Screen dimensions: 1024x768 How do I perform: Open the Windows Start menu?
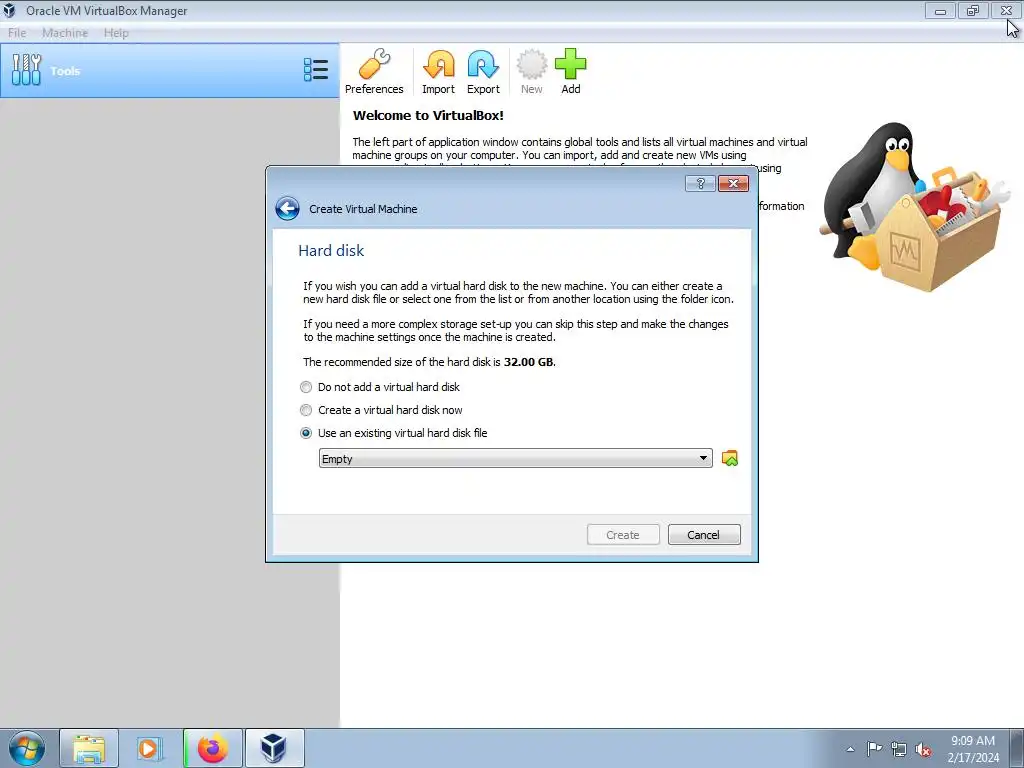click(x=26, y=748)
